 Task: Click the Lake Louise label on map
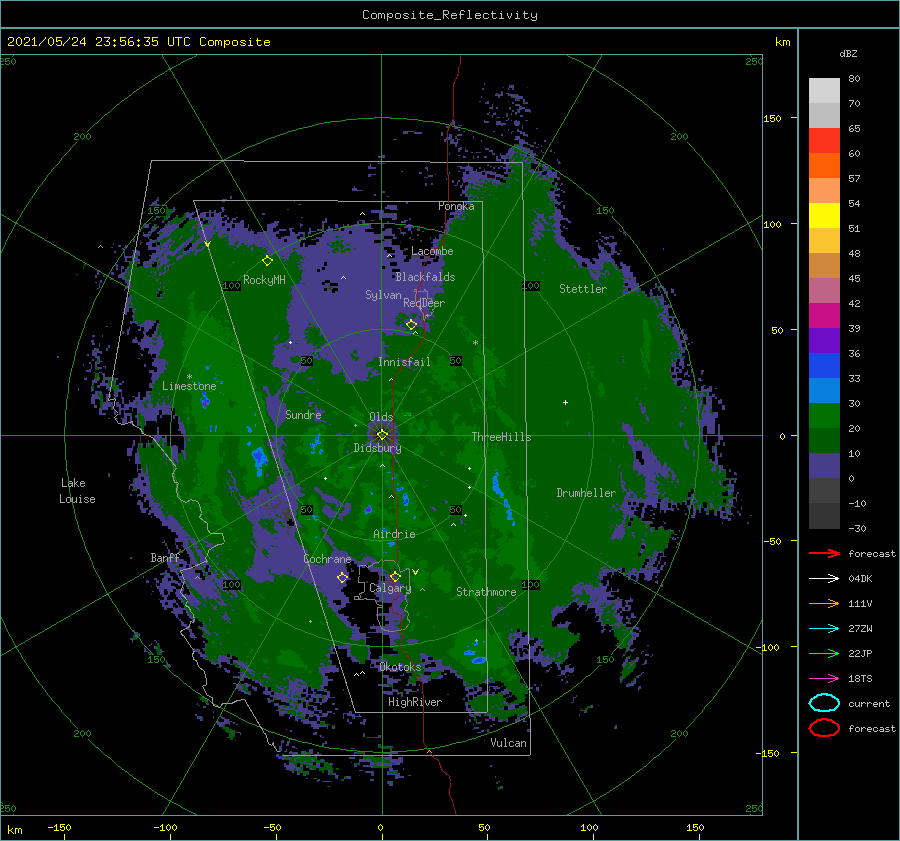point(77,491)
